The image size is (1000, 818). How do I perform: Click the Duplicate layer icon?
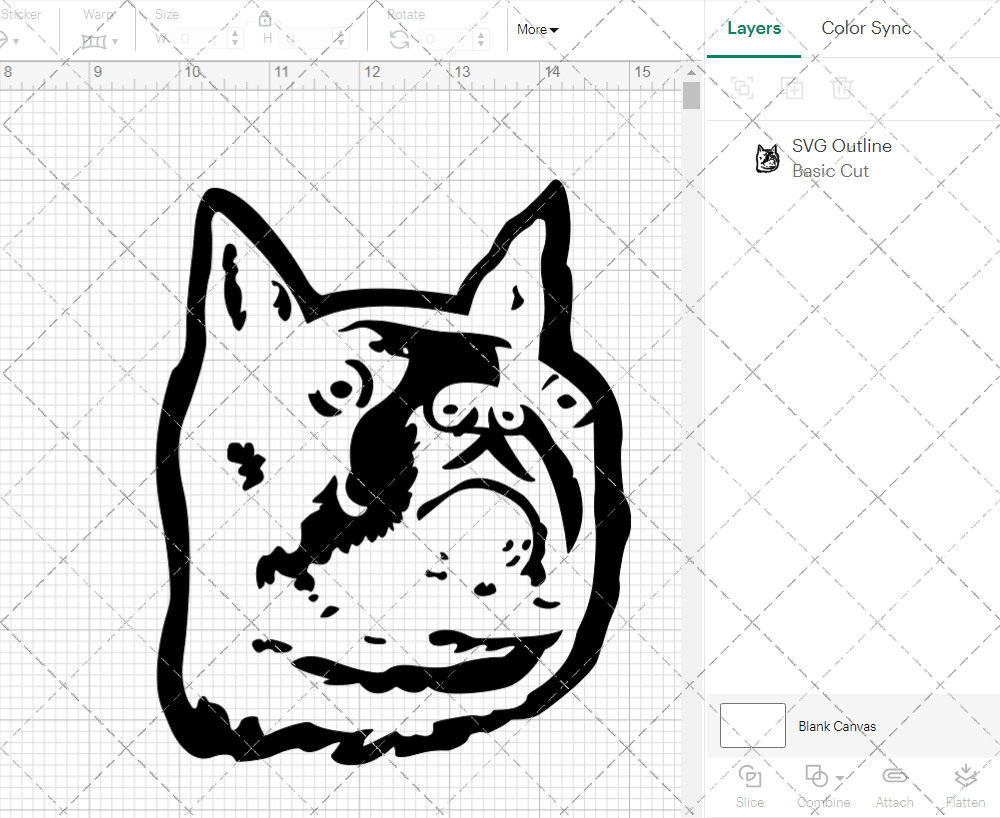792,88
